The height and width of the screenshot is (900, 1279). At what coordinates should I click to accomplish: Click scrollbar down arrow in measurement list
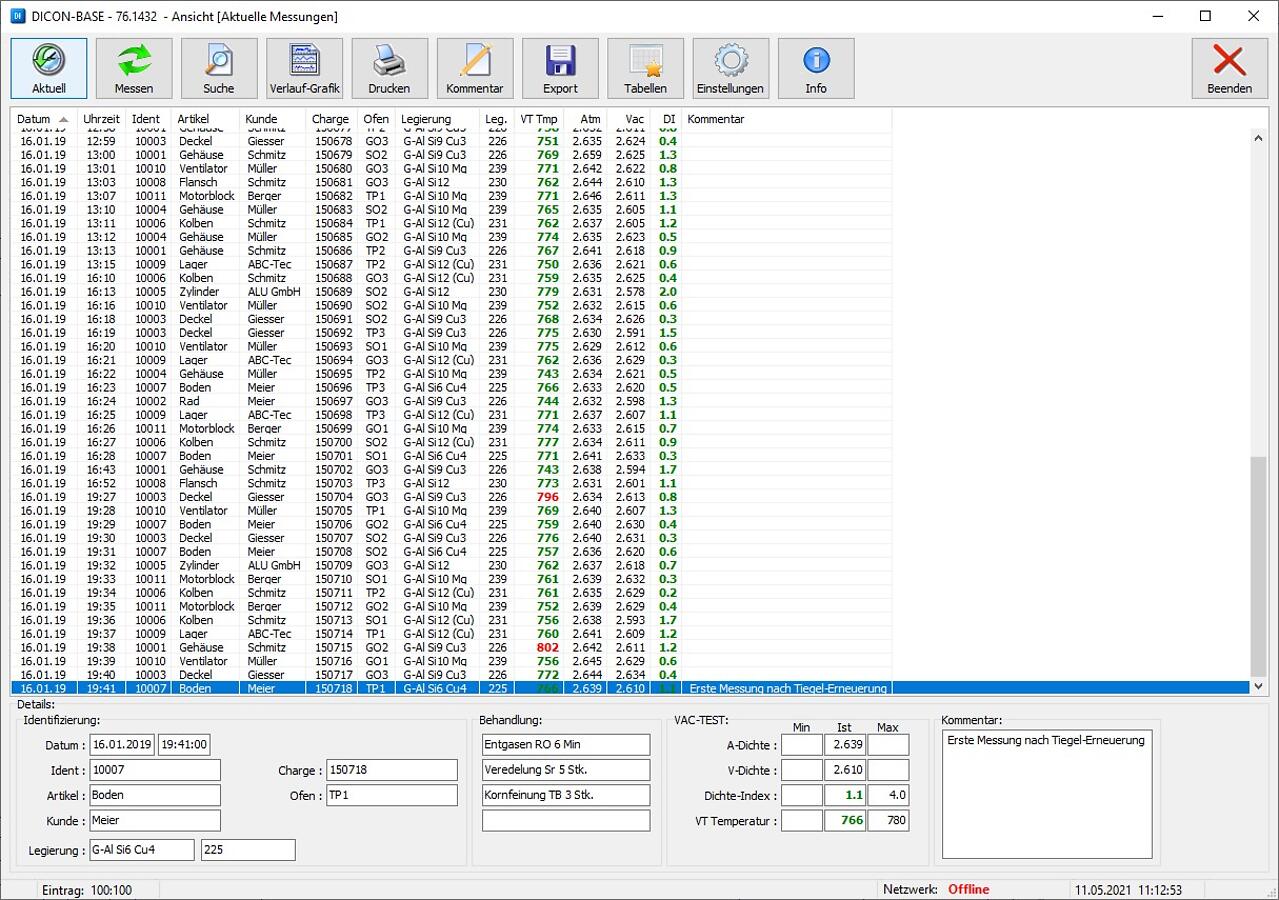click(x=1258, y=686)
